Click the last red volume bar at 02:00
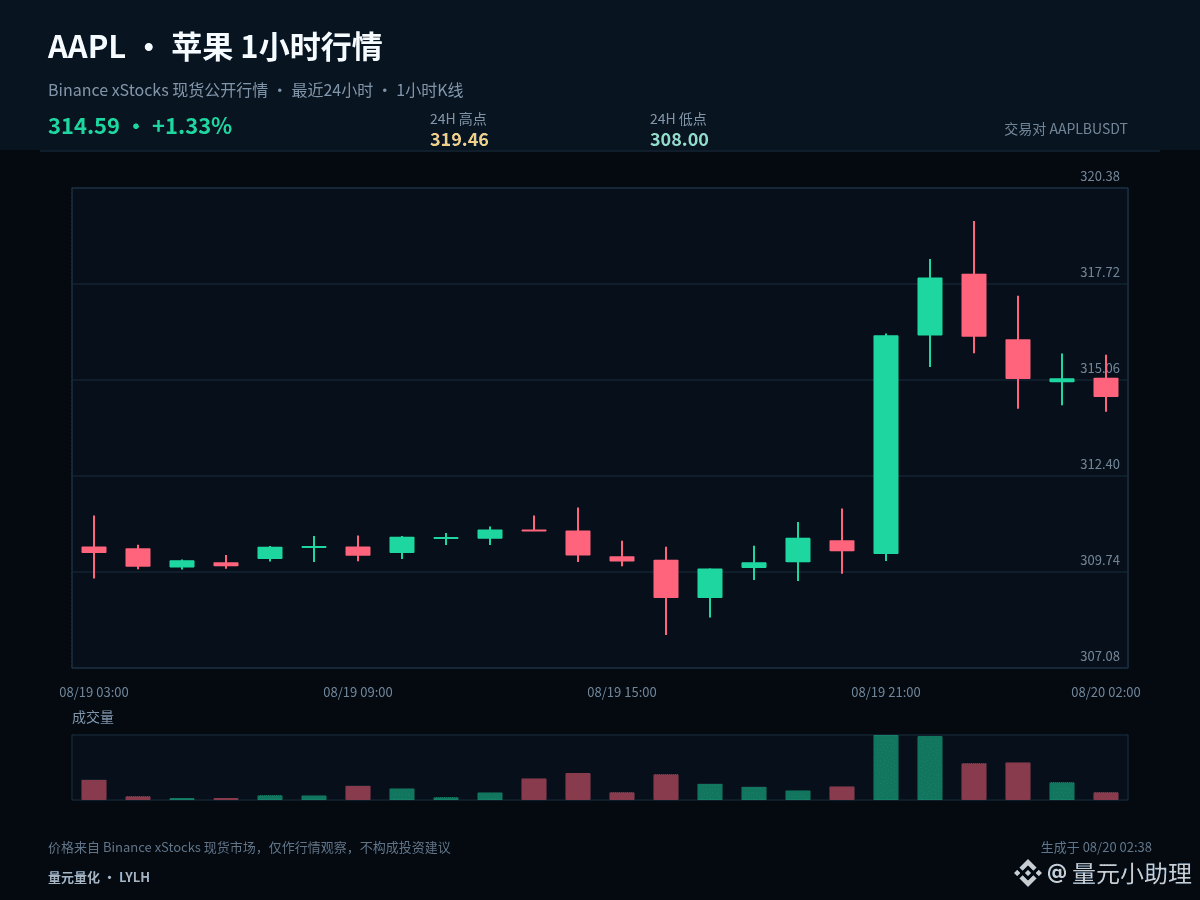The width and height of the screenshot is (1200, 900). (x=1106, y=796)
